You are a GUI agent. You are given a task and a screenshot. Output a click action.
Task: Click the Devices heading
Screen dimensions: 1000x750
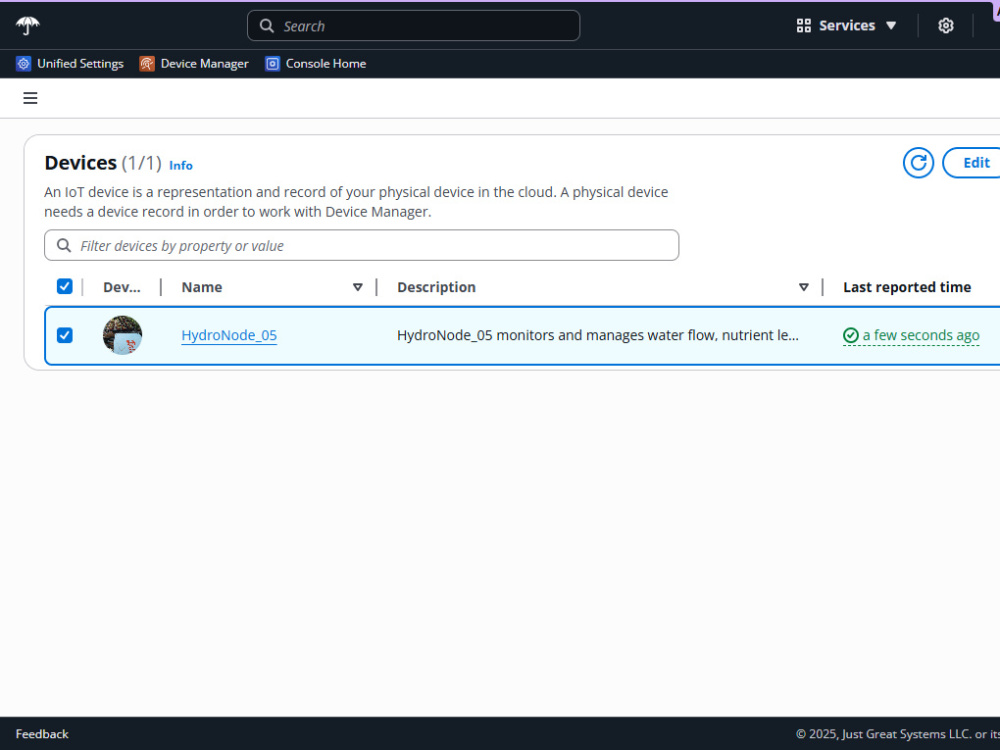(x=80, y=163)
